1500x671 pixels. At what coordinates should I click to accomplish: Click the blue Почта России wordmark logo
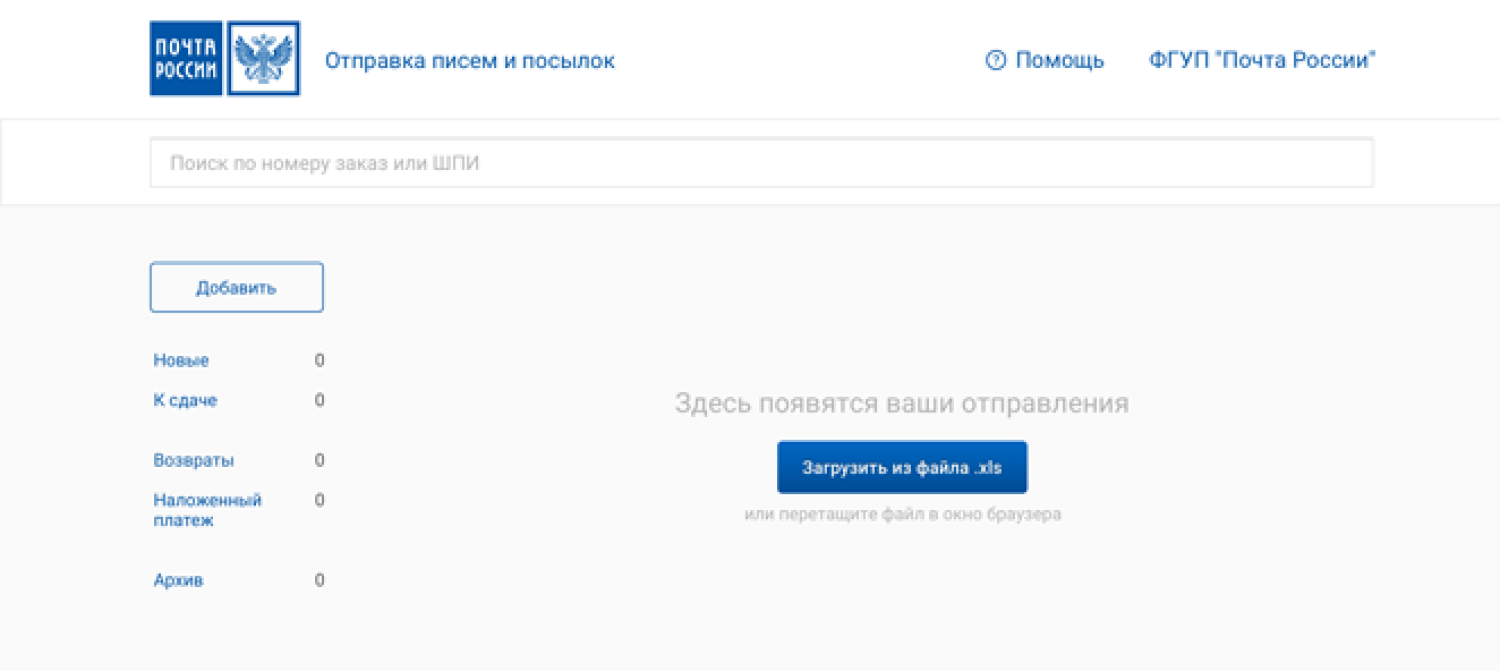click(186, 59)
